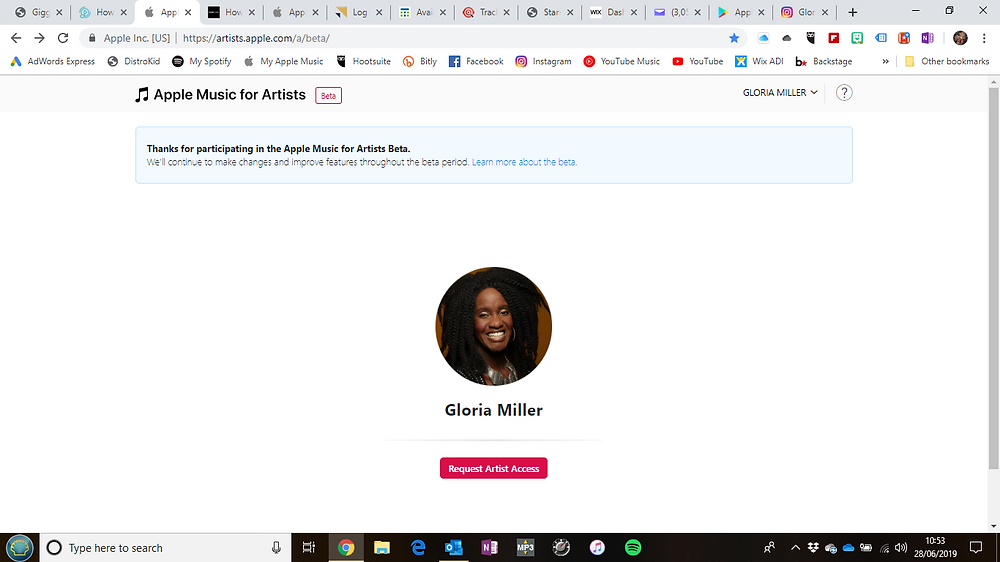Click the blue cloud extension icon
Image resolution: width=1000 pixels, height=562 pixels.
[x=763, y=38]
